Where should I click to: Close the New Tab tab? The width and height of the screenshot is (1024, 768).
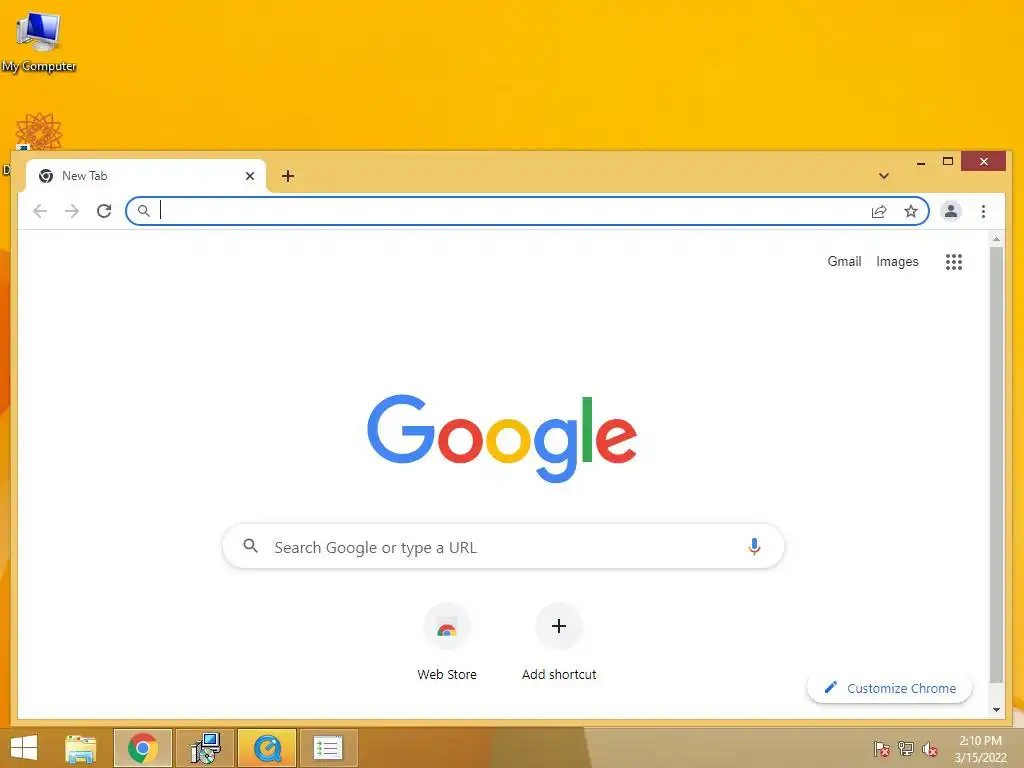click(249, 176)
